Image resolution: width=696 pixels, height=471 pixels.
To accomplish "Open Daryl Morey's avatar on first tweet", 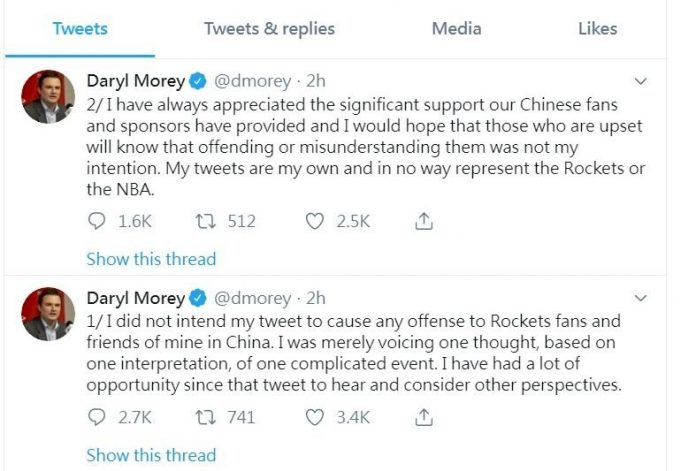I will coord(49,97).
